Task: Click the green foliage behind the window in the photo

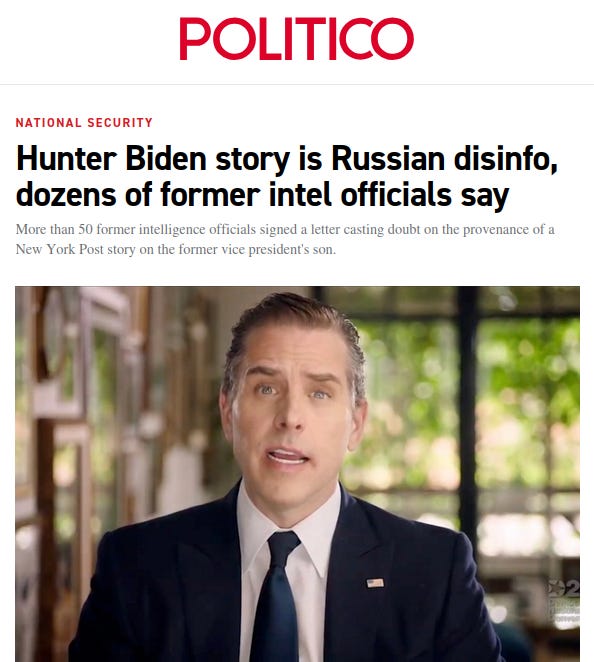Action: click(528, 380)
